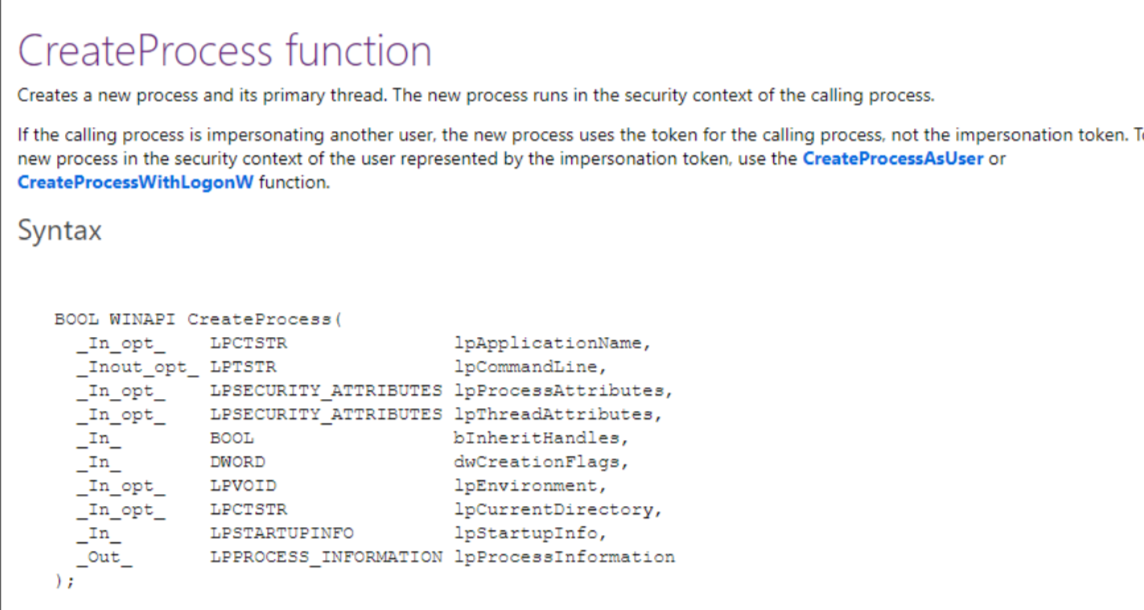Click the BOOL WINAPI CreateProcess declaration line

(x=198, y=320)
